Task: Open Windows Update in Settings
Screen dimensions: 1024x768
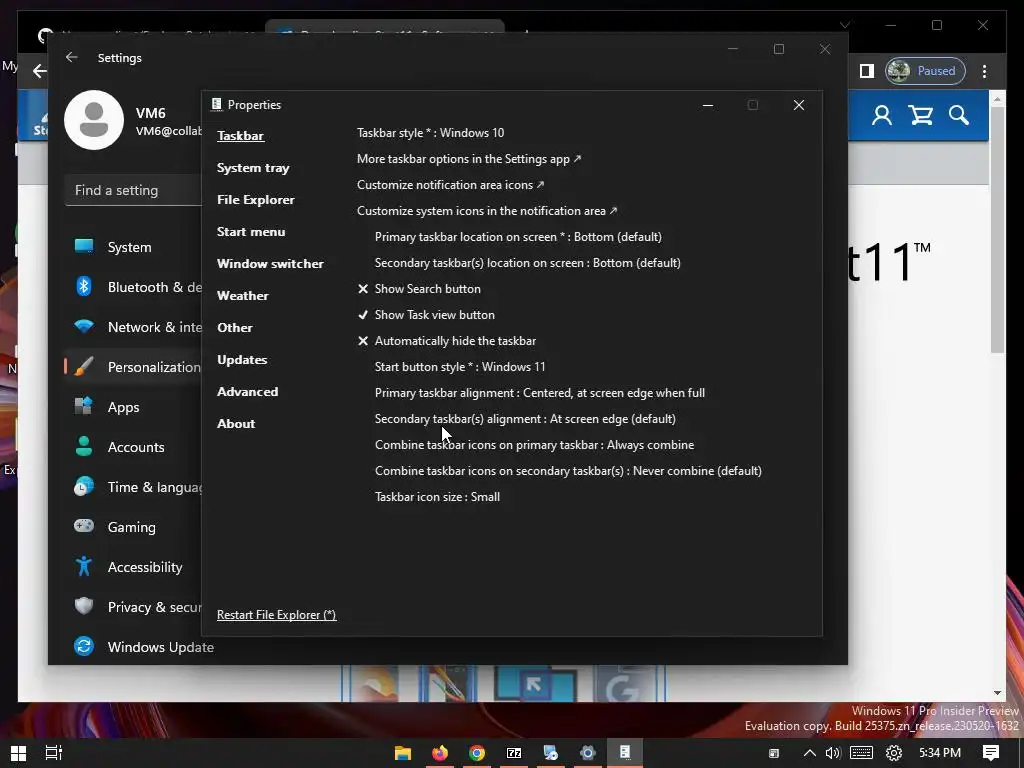Action: point(143,647)
